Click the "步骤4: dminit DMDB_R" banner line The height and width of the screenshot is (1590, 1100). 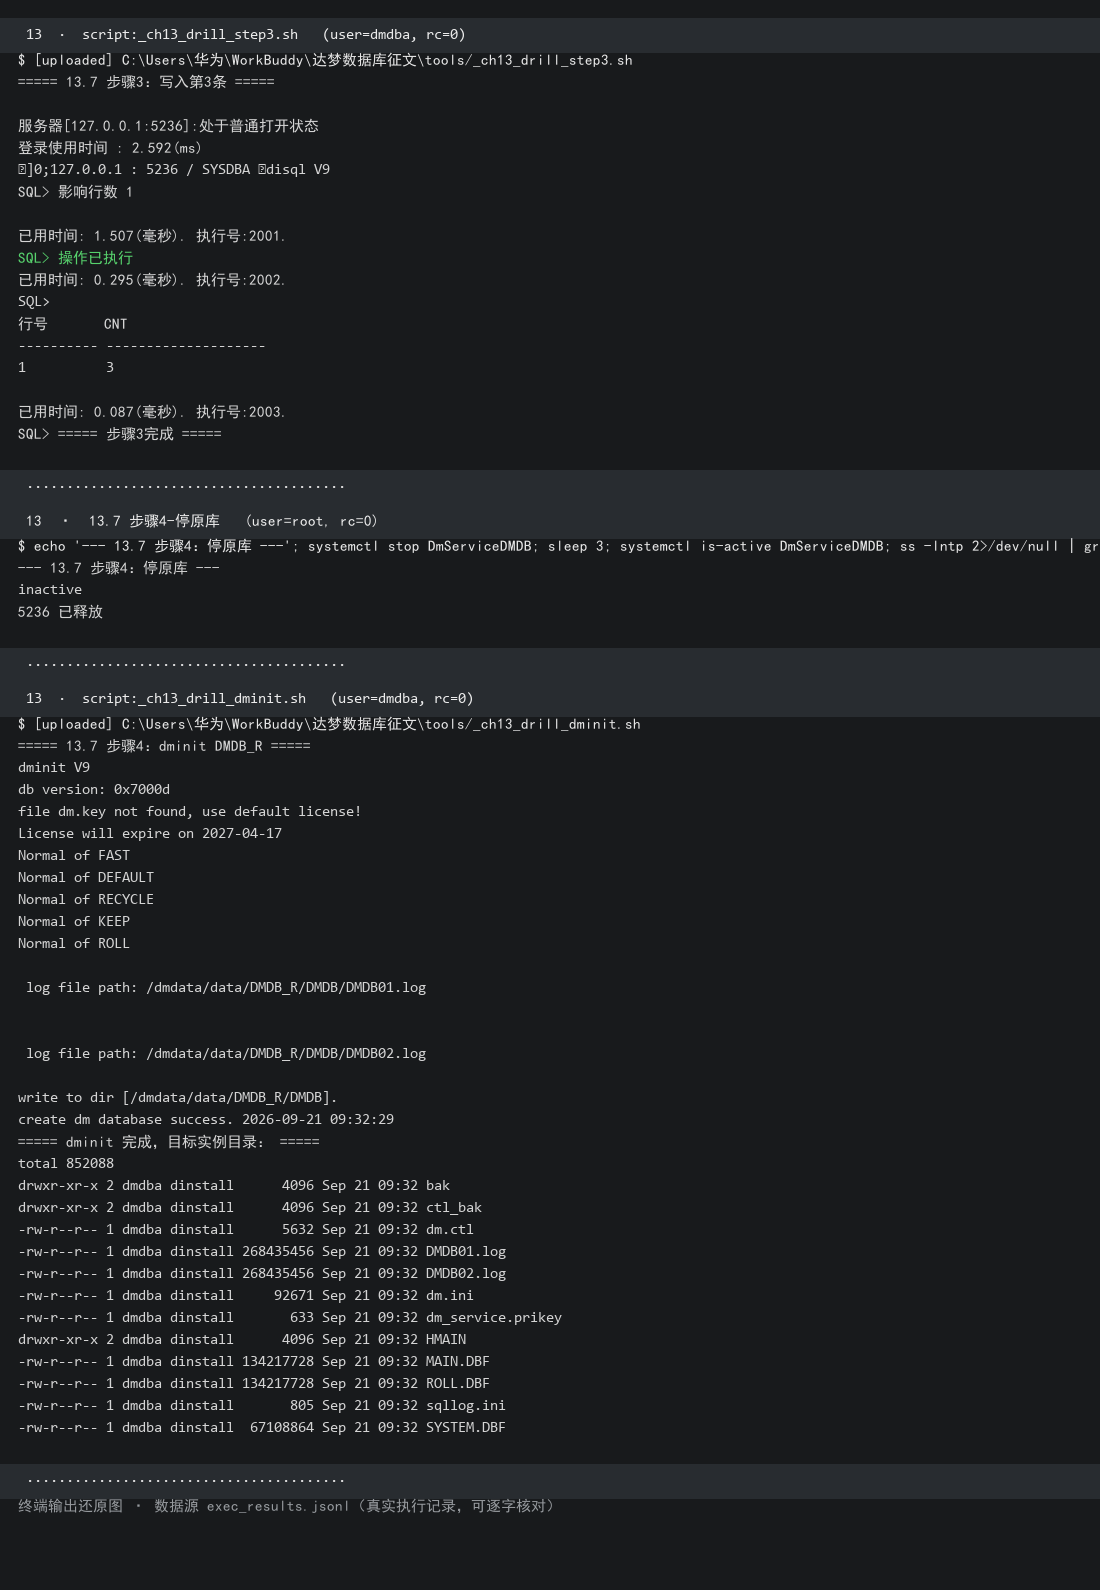pos(164,746)
